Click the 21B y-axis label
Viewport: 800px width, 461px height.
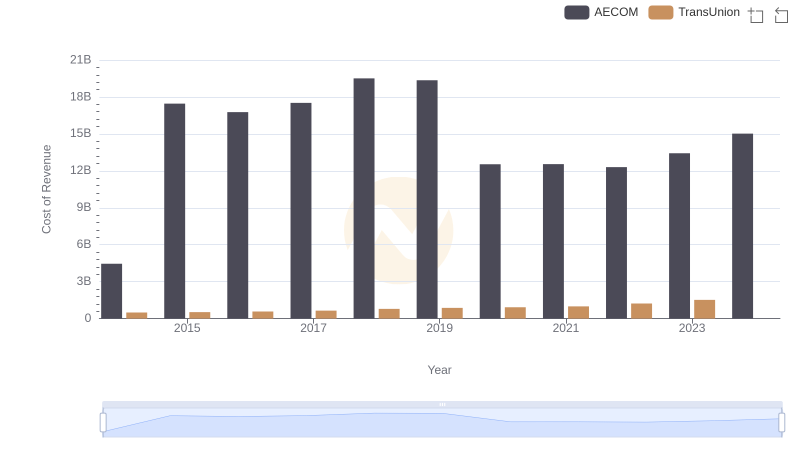[x=81, y=60]
